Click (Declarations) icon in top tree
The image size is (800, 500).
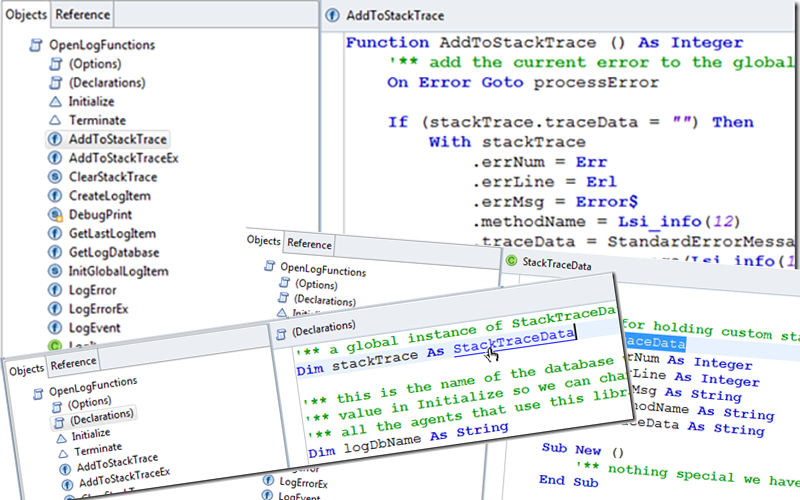pos(55,83)
